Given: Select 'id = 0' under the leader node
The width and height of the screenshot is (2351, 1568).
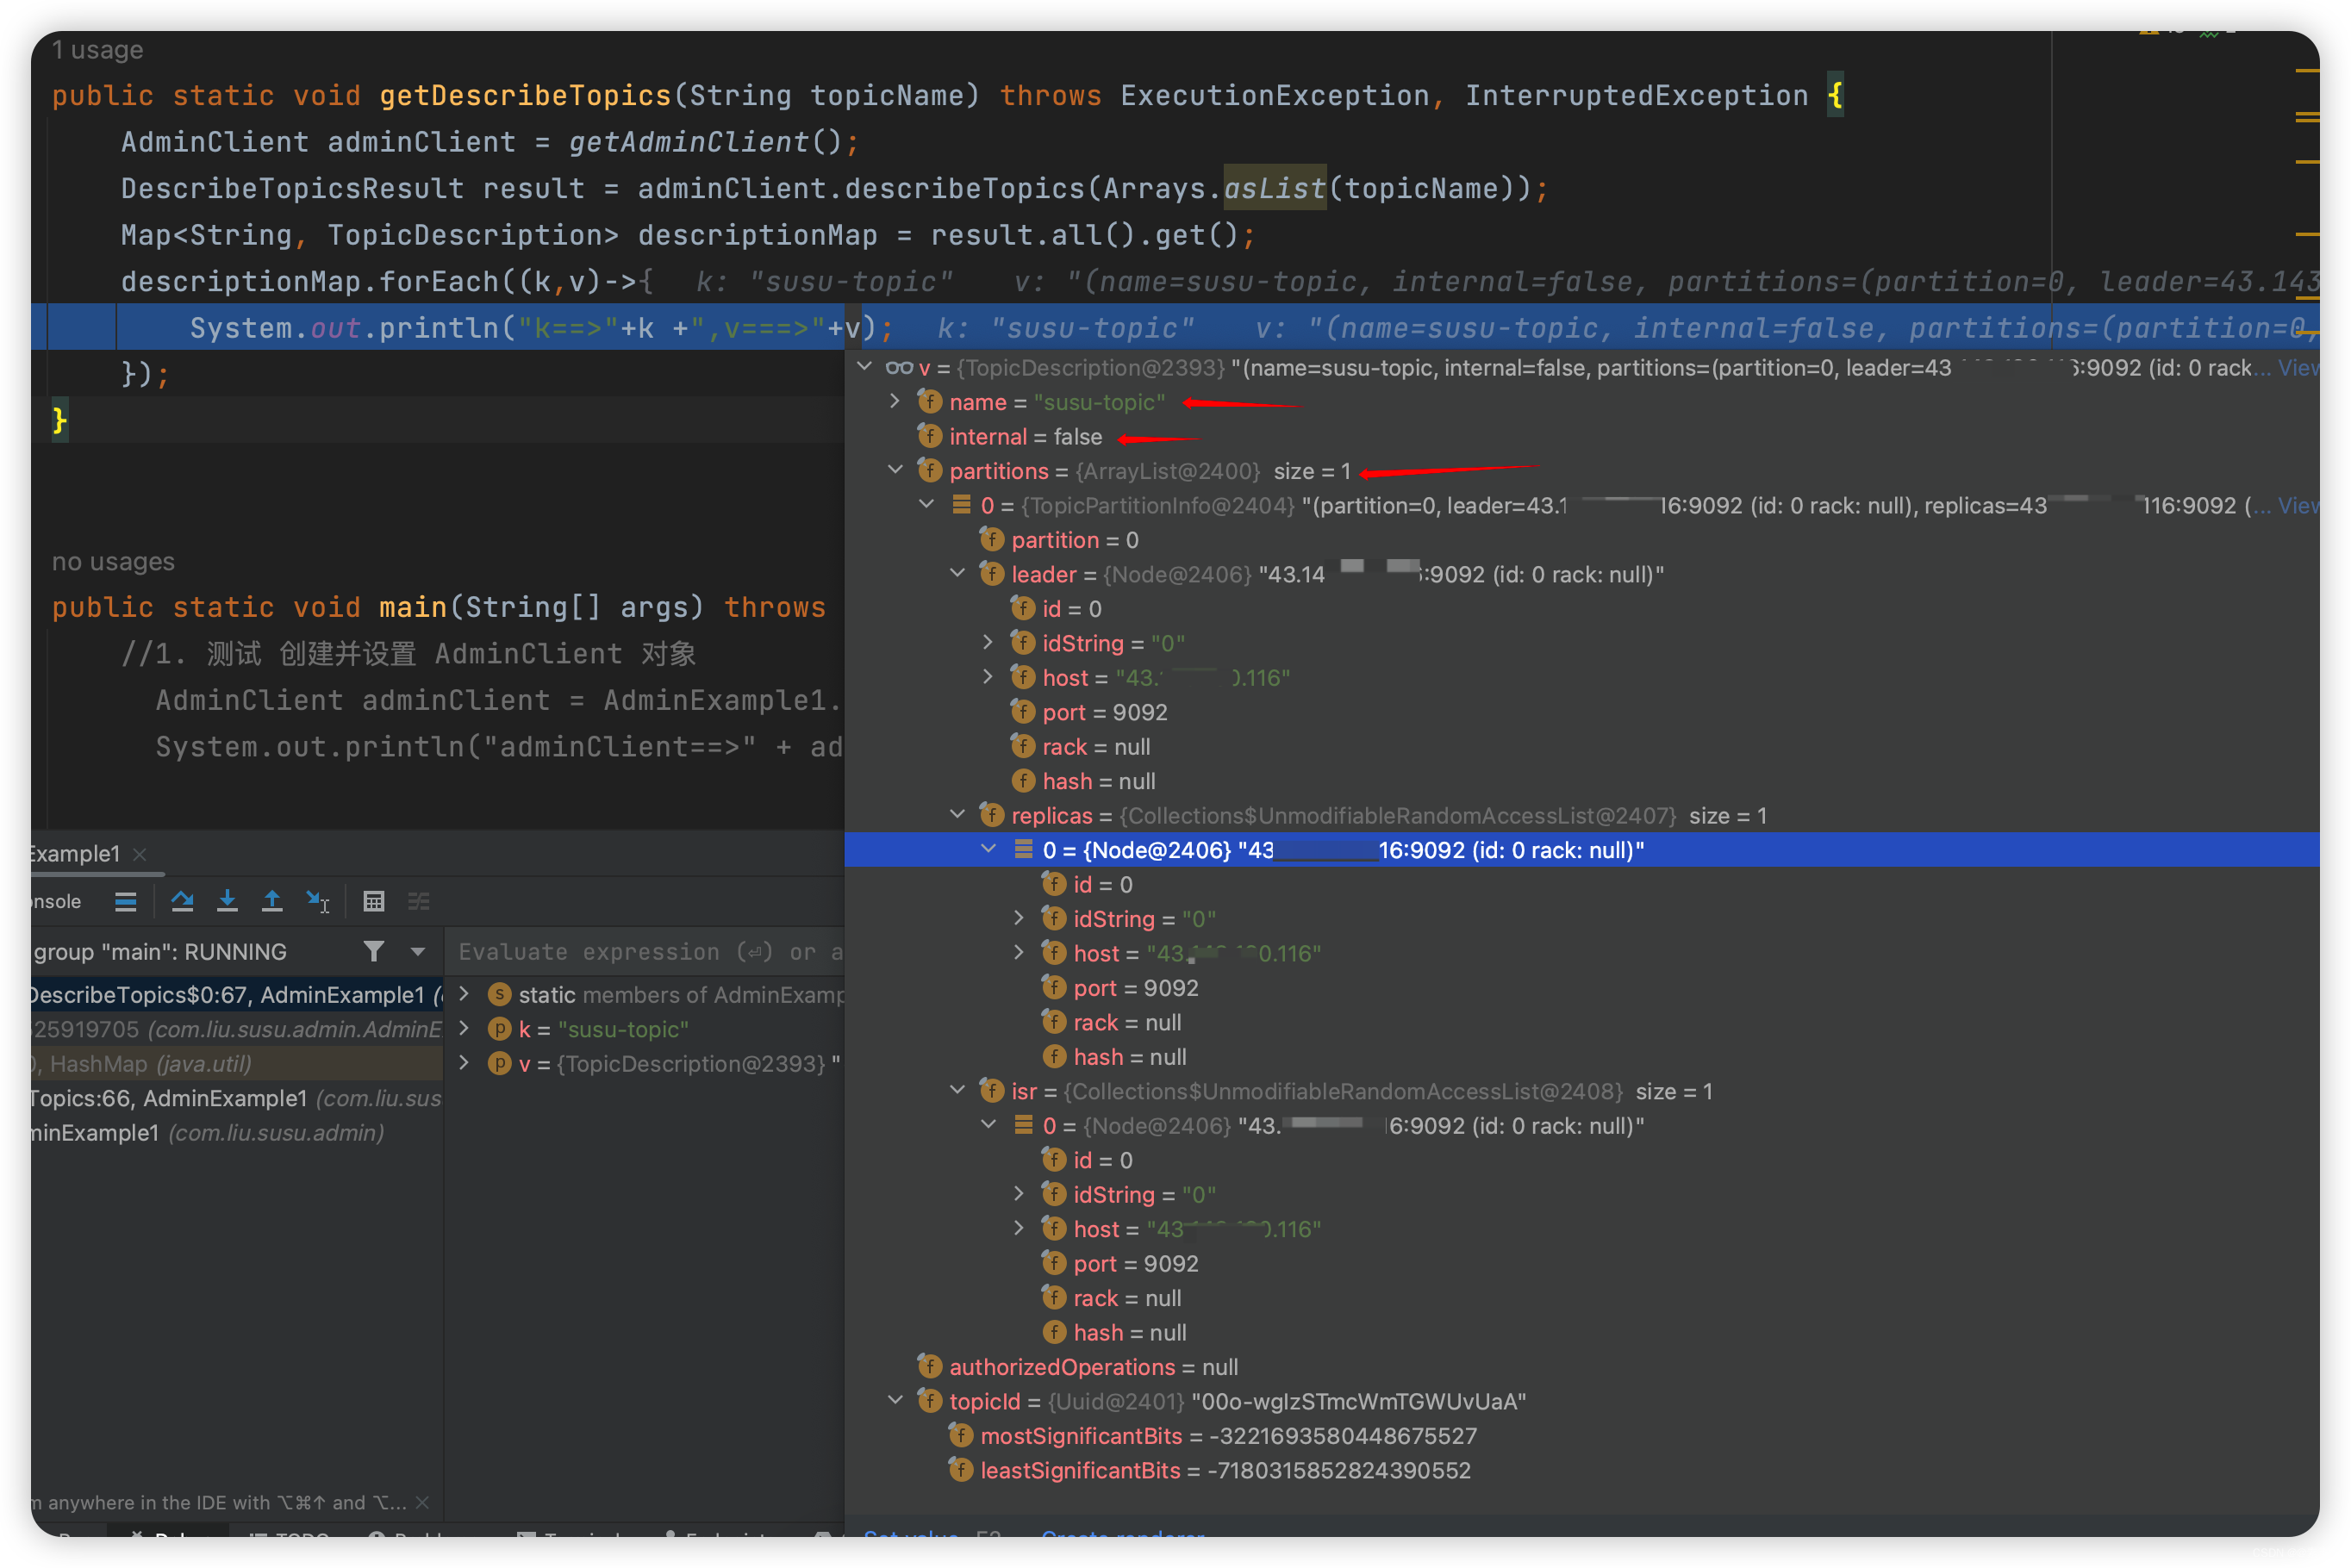Looking at the screenshot, I should [1071, 609].
